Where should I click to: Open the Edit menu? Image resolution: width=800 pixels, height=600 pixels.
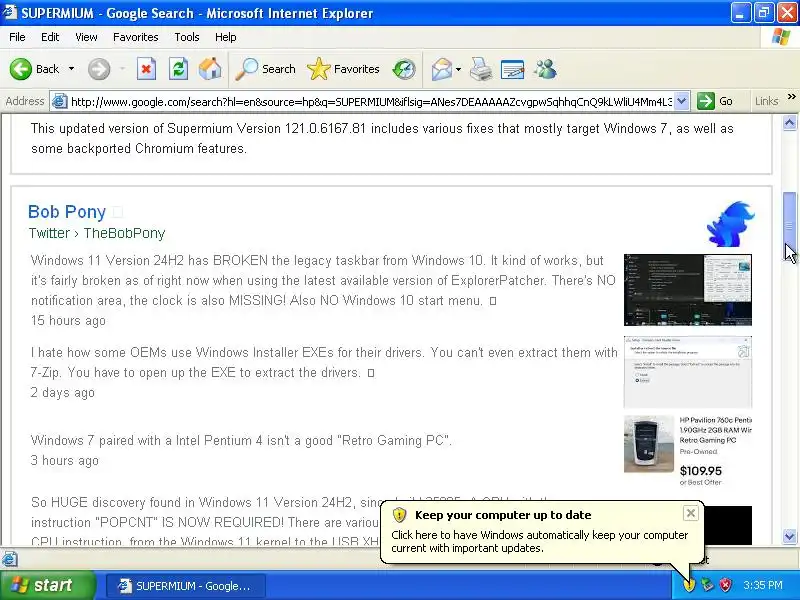point(49,37)
